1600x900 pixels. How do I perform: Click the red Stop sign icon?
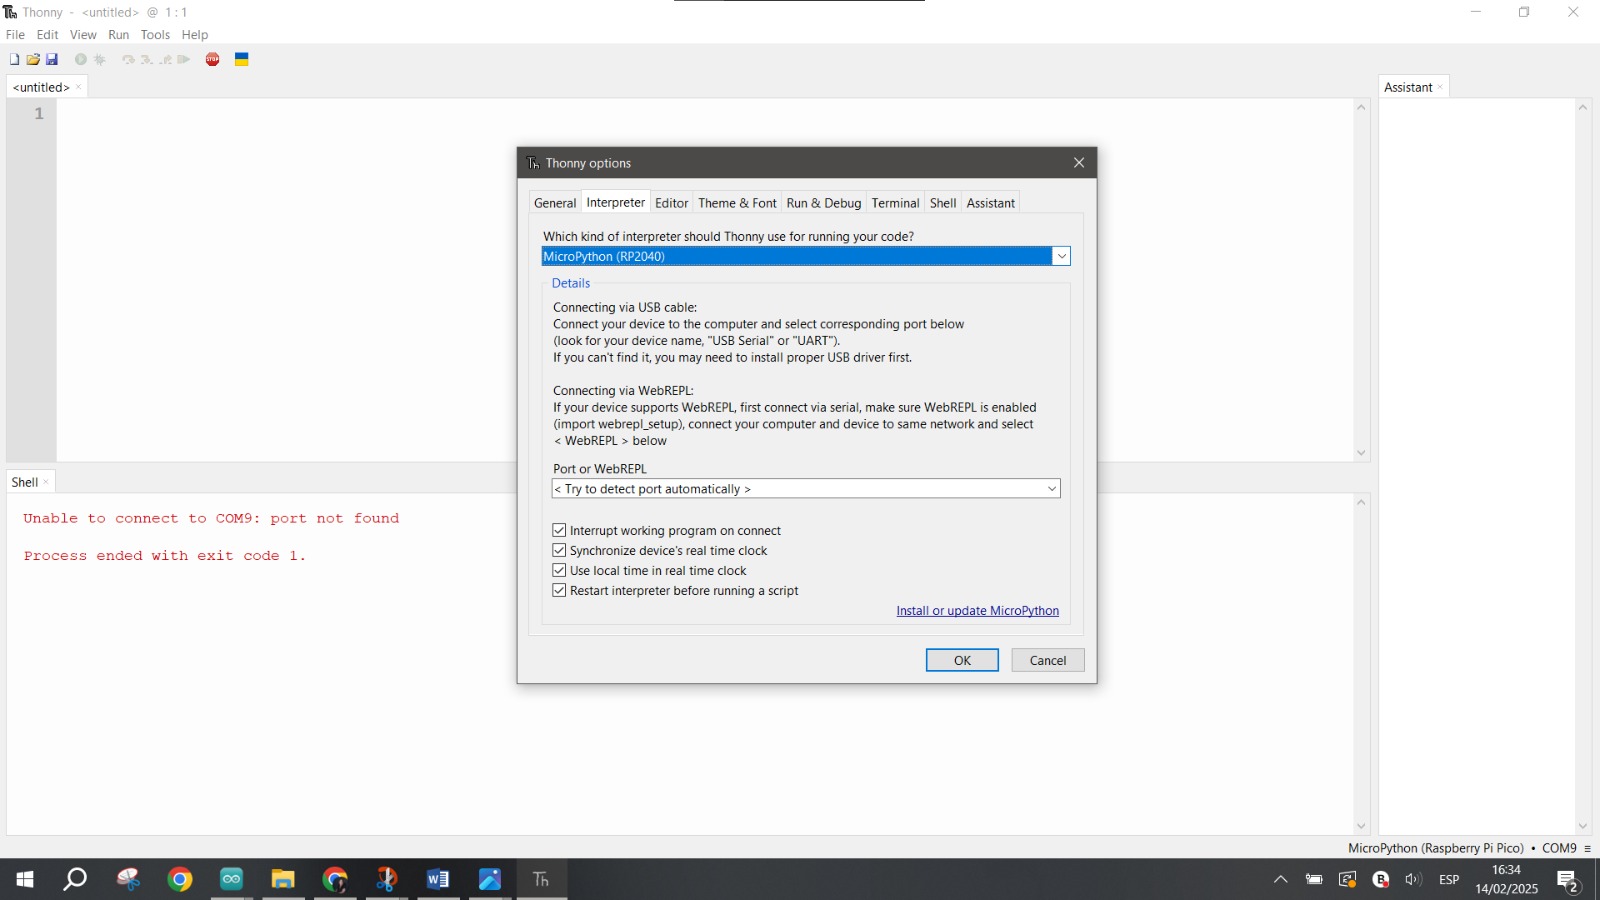coord(213,60)
